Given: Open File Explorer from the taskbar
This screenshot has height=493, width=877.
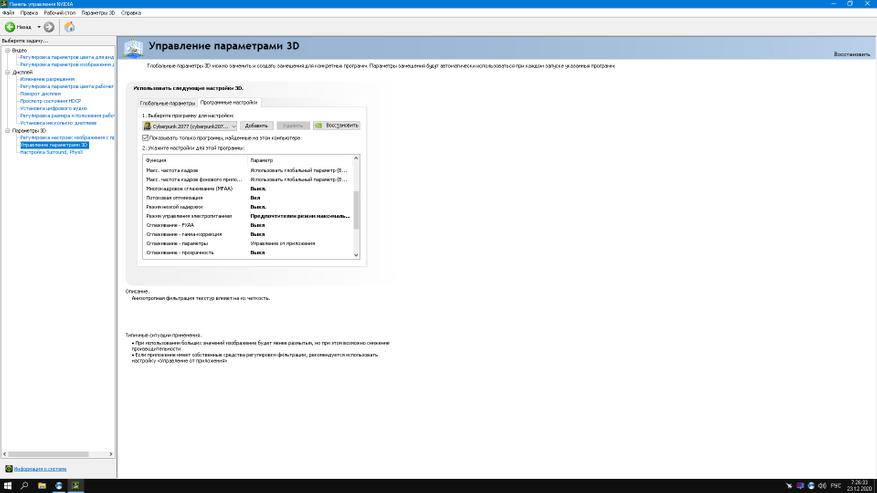Looking at the screenshot, I should pyautogui.click(x=42, y=485).
